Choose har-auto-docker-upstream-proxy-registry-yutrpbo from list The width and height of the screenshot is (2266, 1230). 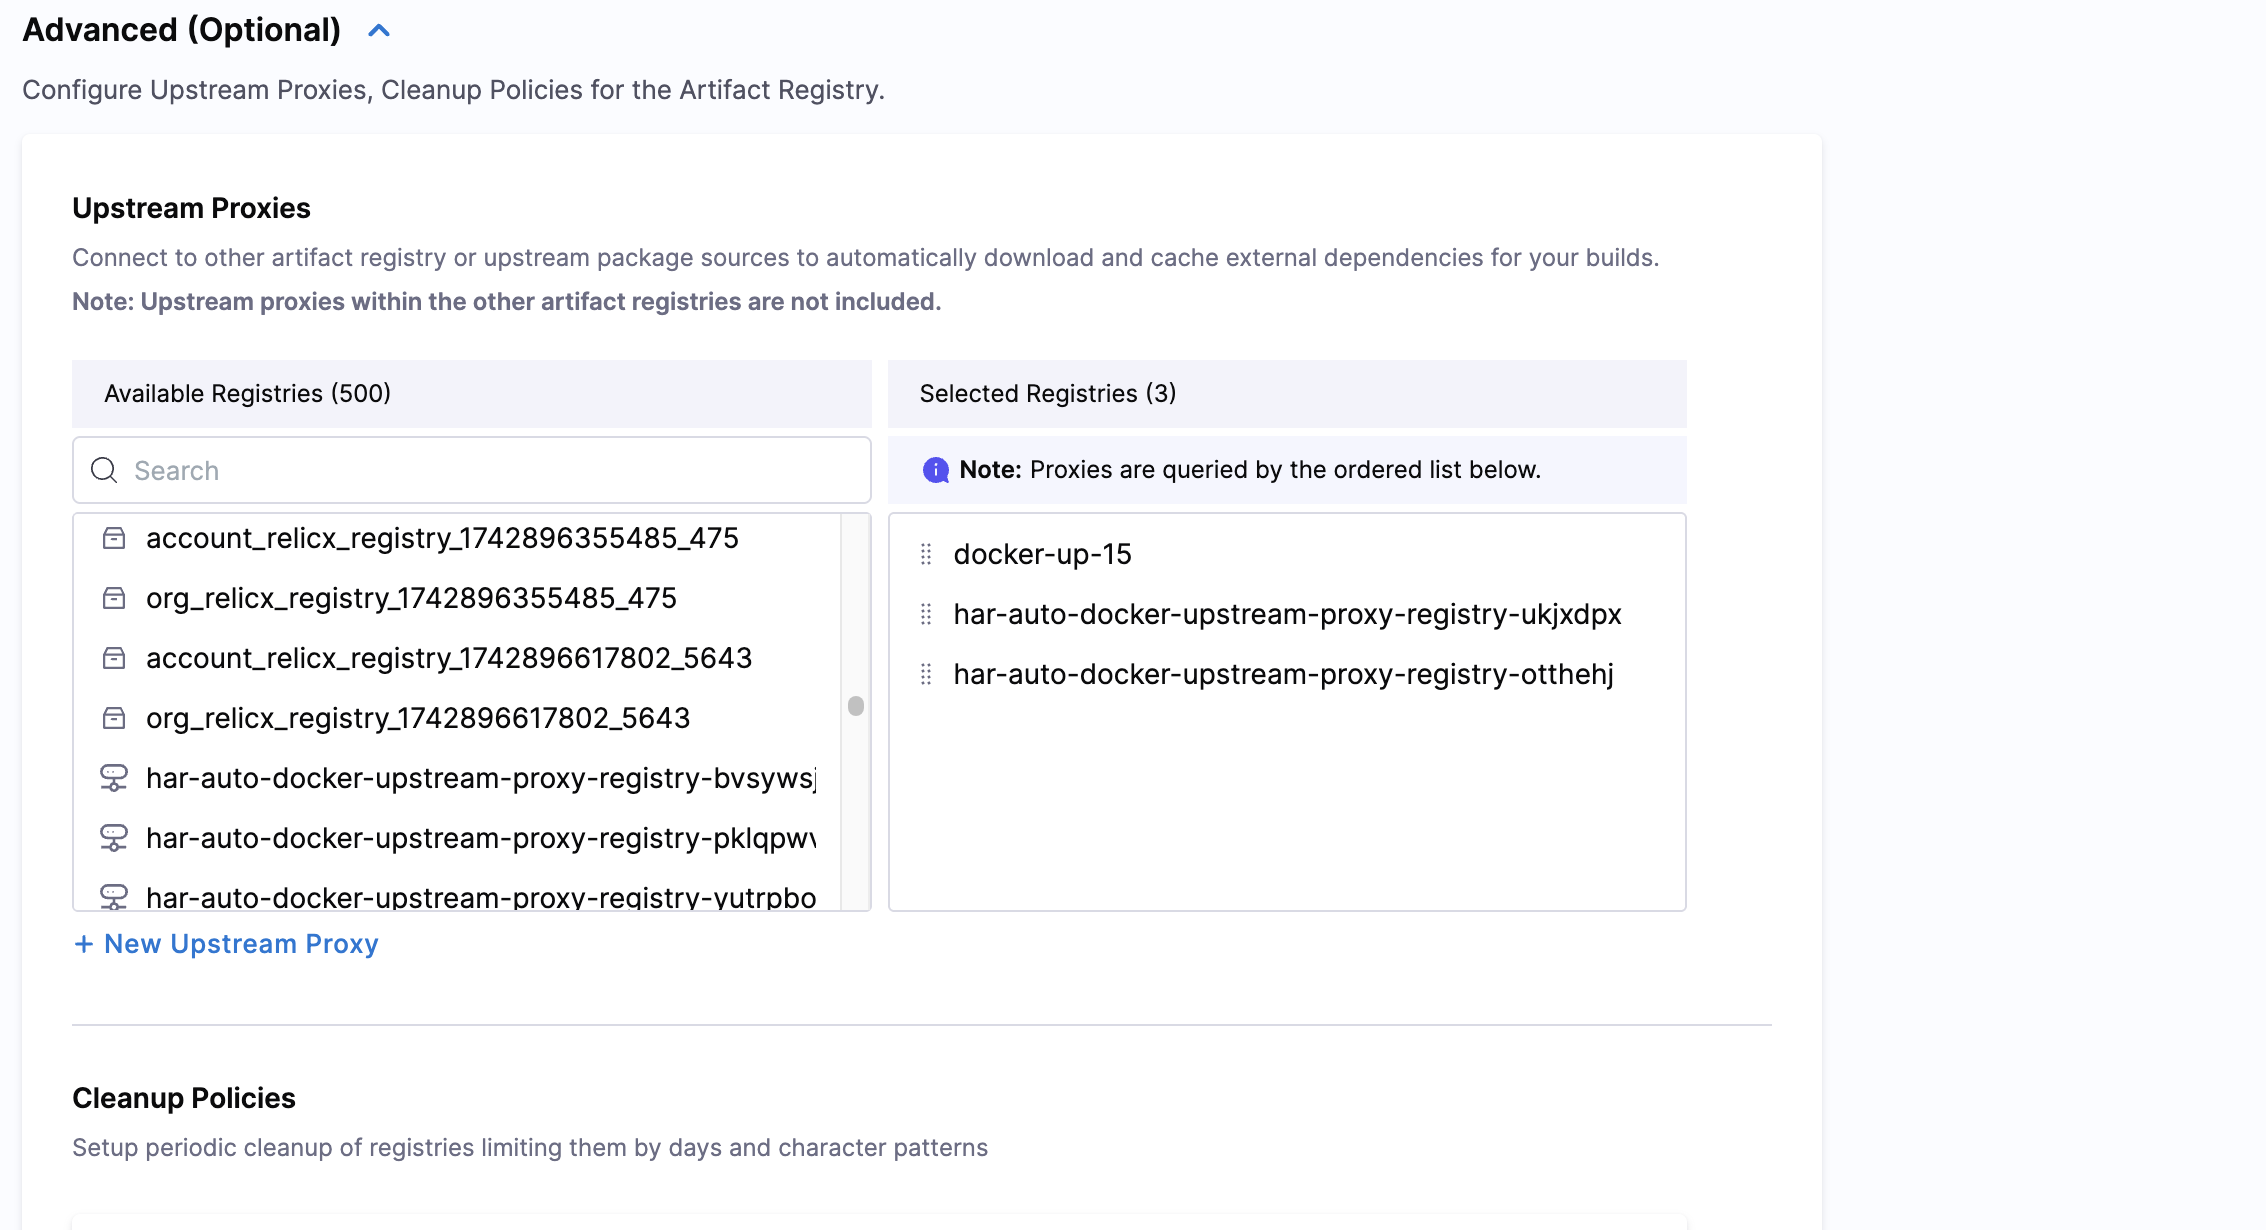[x=480, y=897]
